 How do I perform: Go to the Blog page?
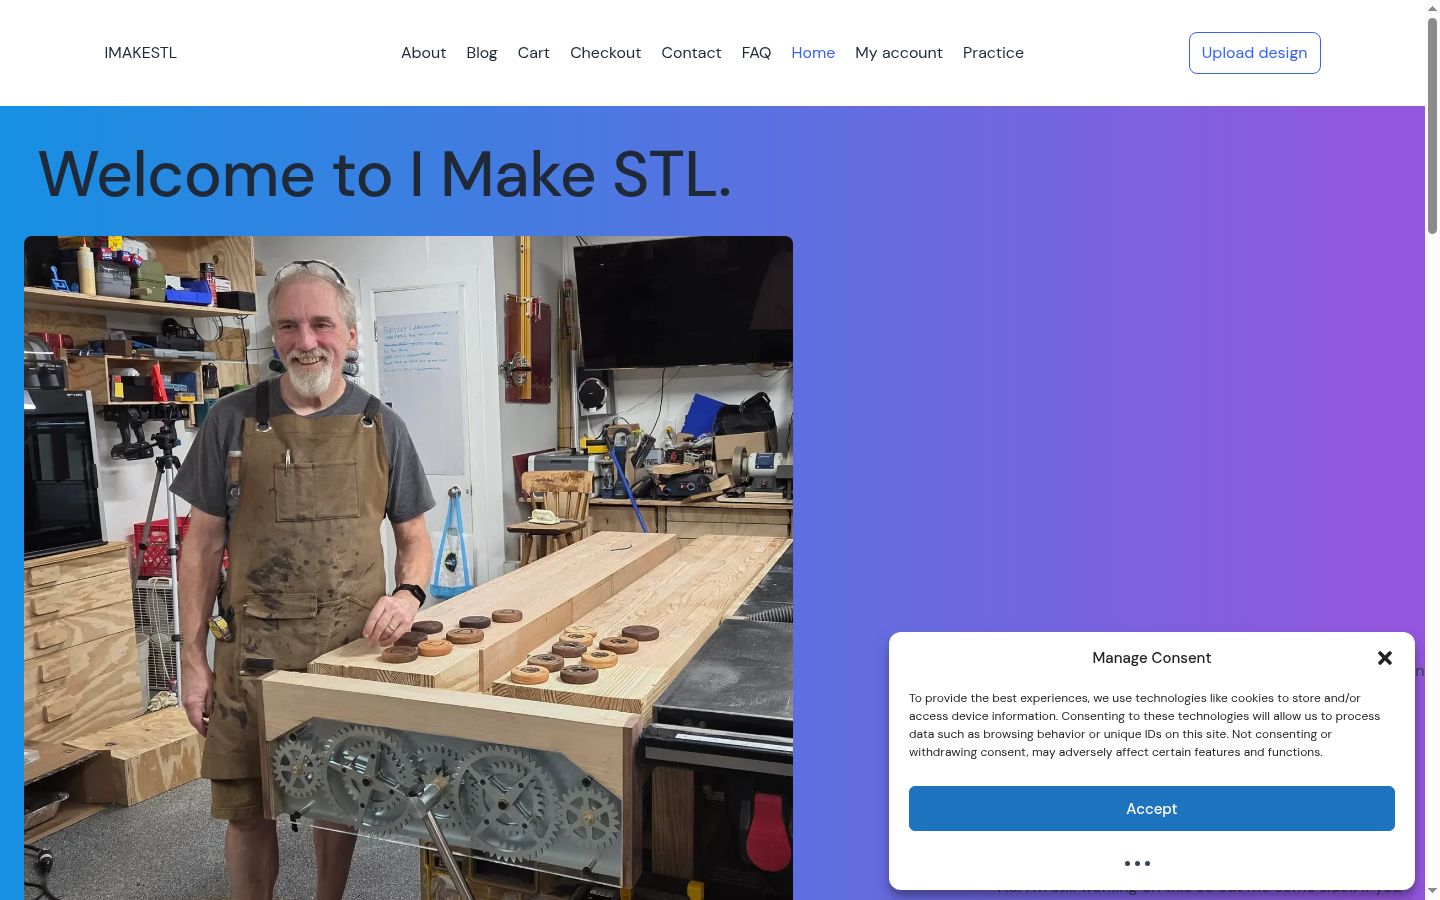click(x=481, y=53)
